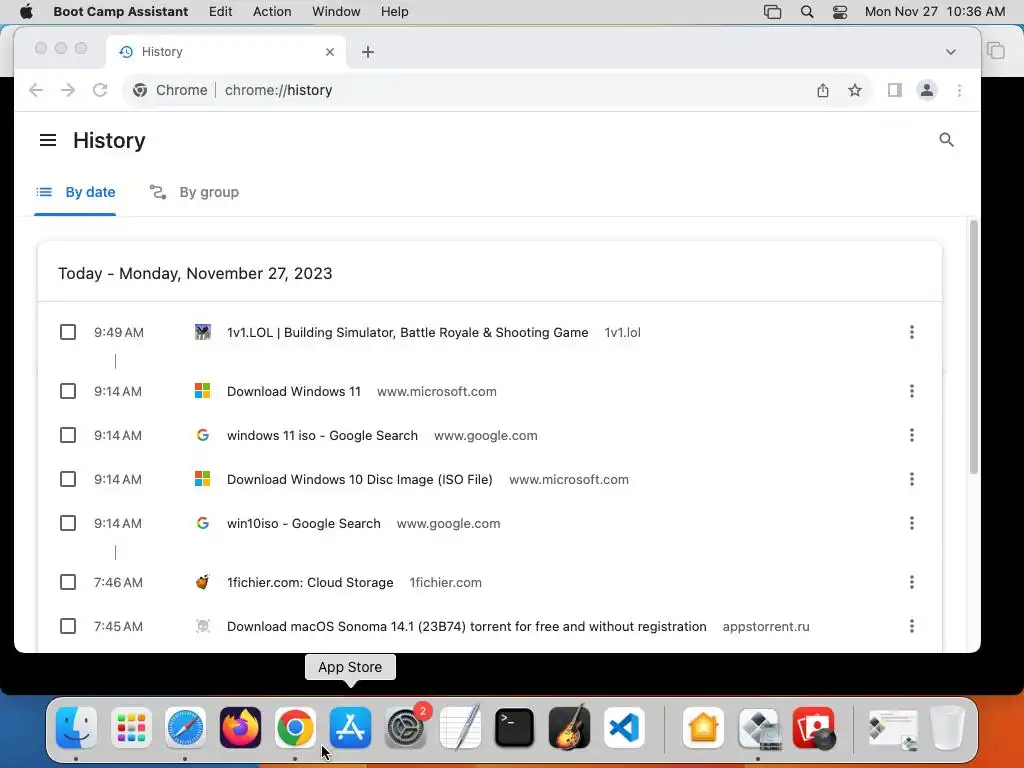Open the Help menu
The width and height of the screenshot is (1024, 768).
pyautogui.click(x=394, y=12)
